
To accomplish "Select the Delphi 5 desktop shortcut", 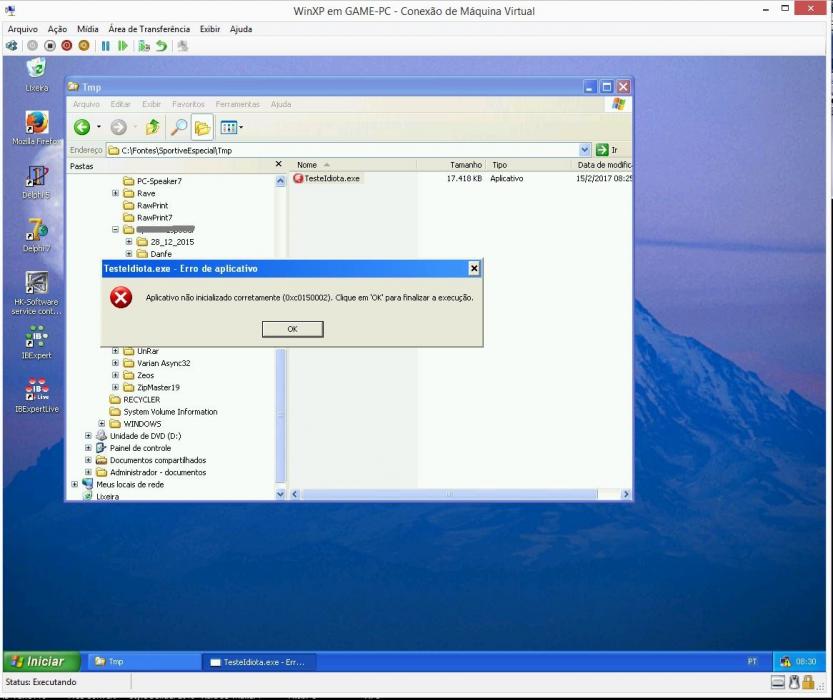I will click(x=37, y=182).
